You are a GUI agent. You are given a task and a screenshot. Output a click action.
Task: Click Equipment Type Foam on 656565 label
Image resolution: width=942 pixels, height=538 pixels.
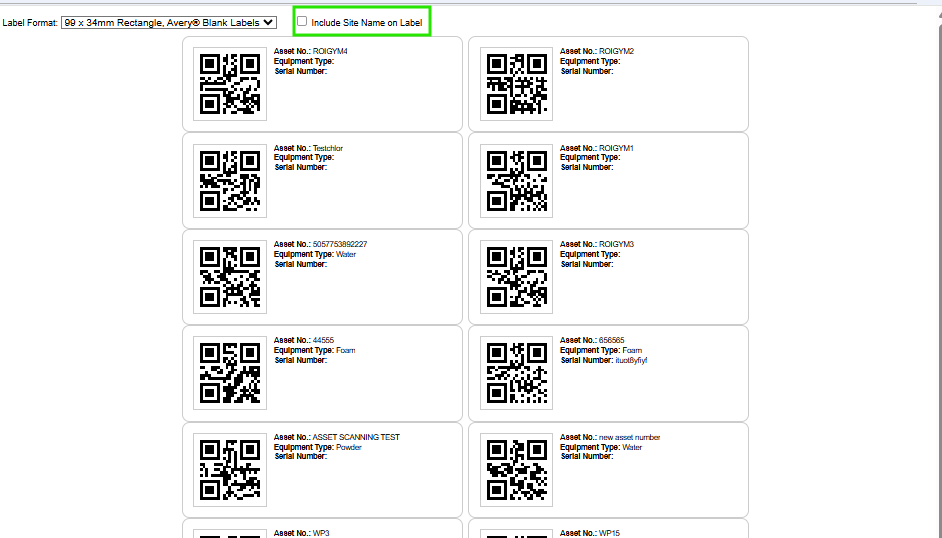point(632,350)
